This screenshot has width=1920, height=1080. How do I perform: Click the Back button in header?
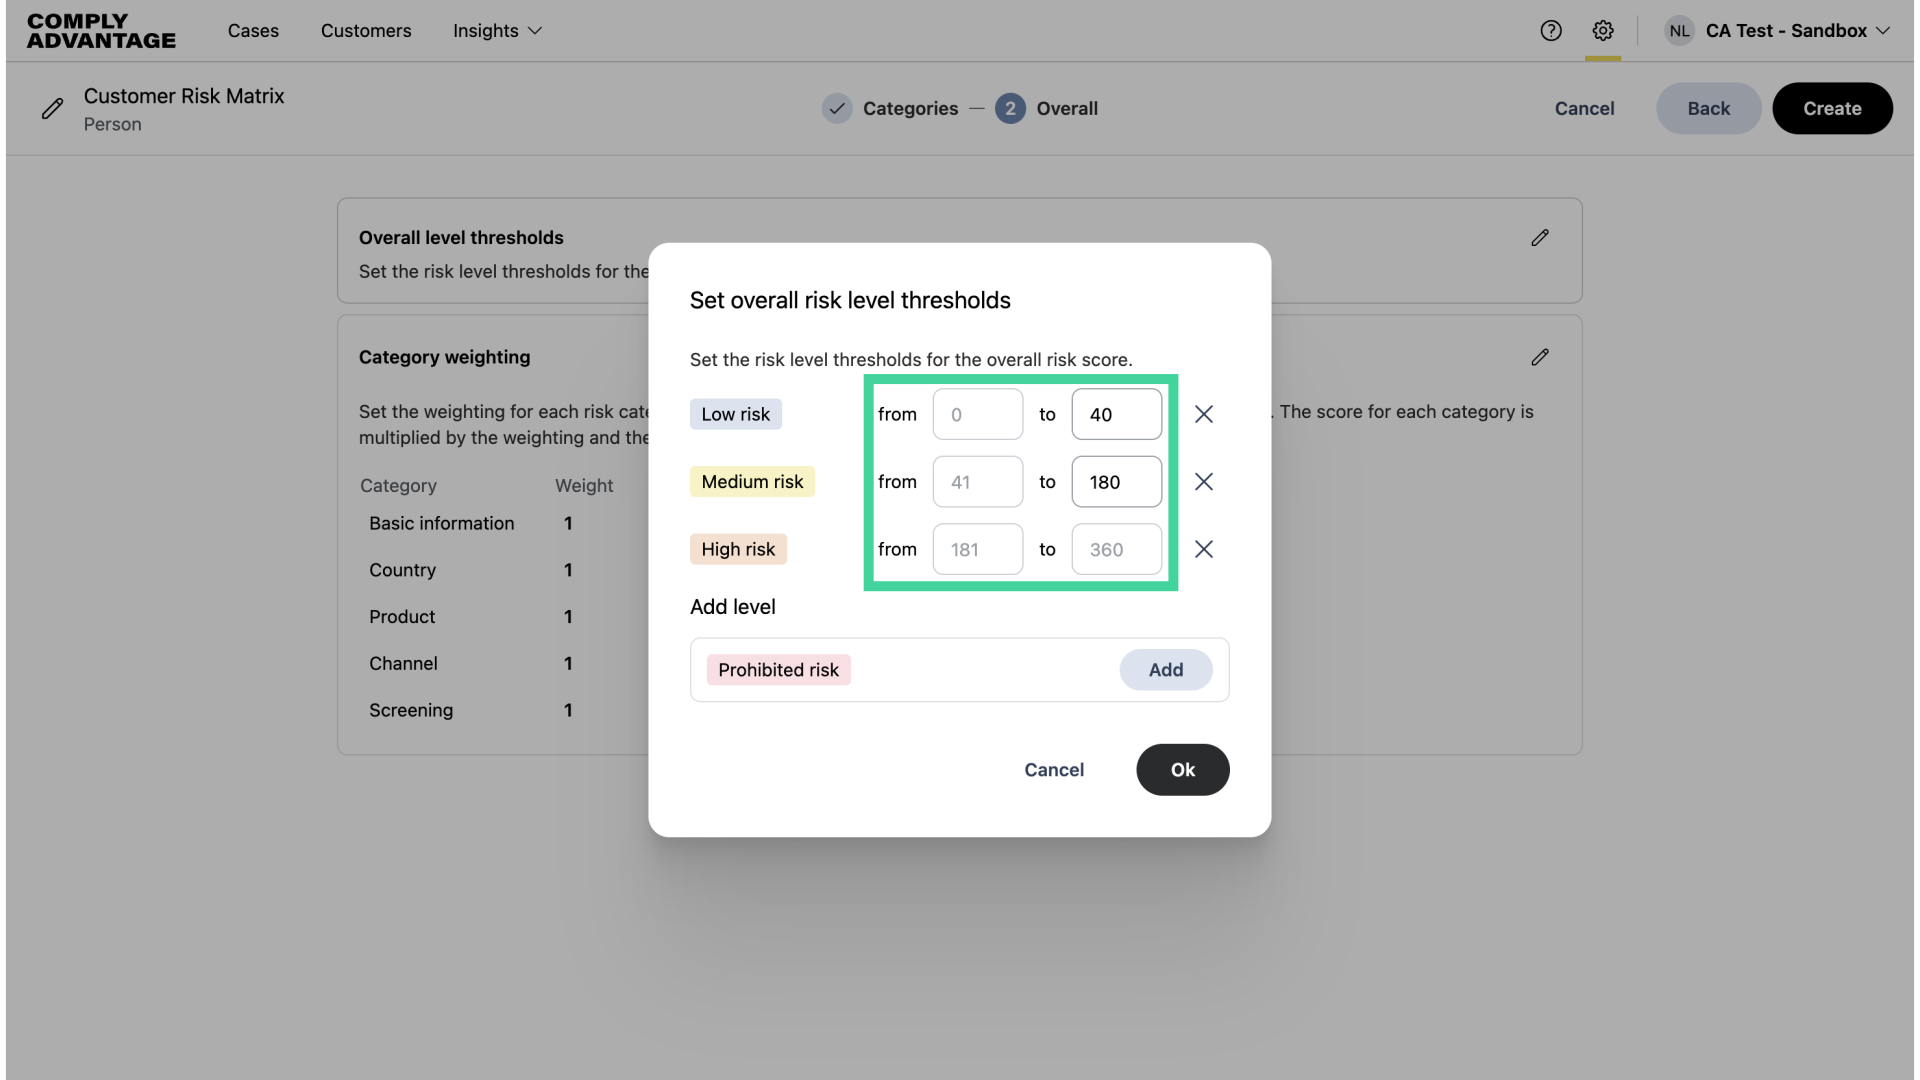point(1708,109)
